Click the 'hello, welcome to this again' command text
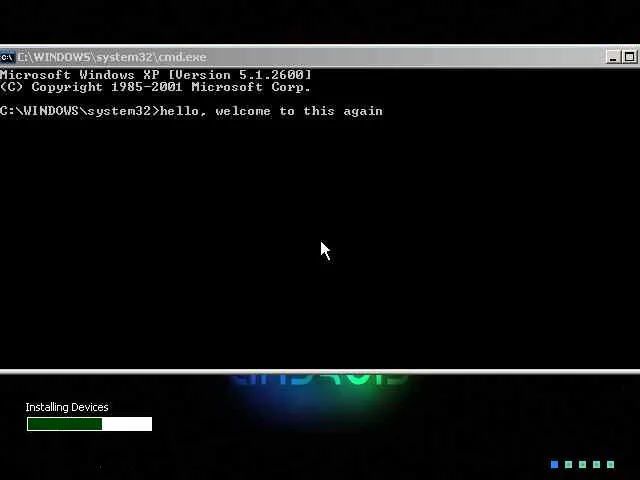 click(x=271, y=111)
